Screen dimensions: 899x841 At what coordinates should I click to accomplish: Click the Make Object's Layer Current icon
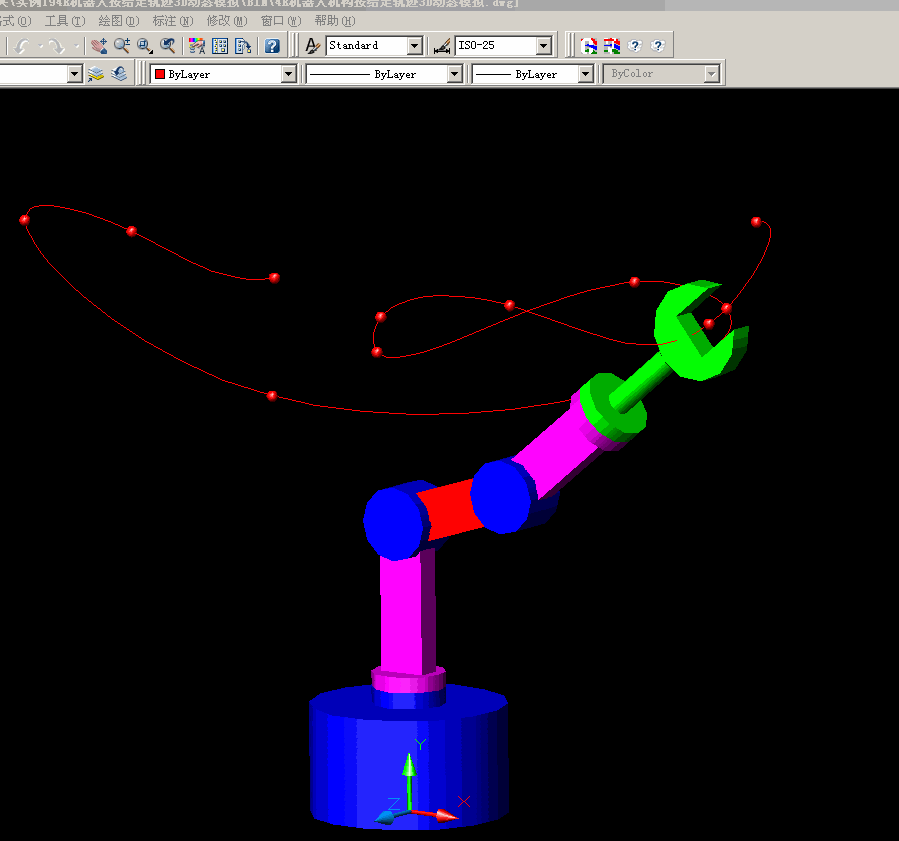coord(96,74)
